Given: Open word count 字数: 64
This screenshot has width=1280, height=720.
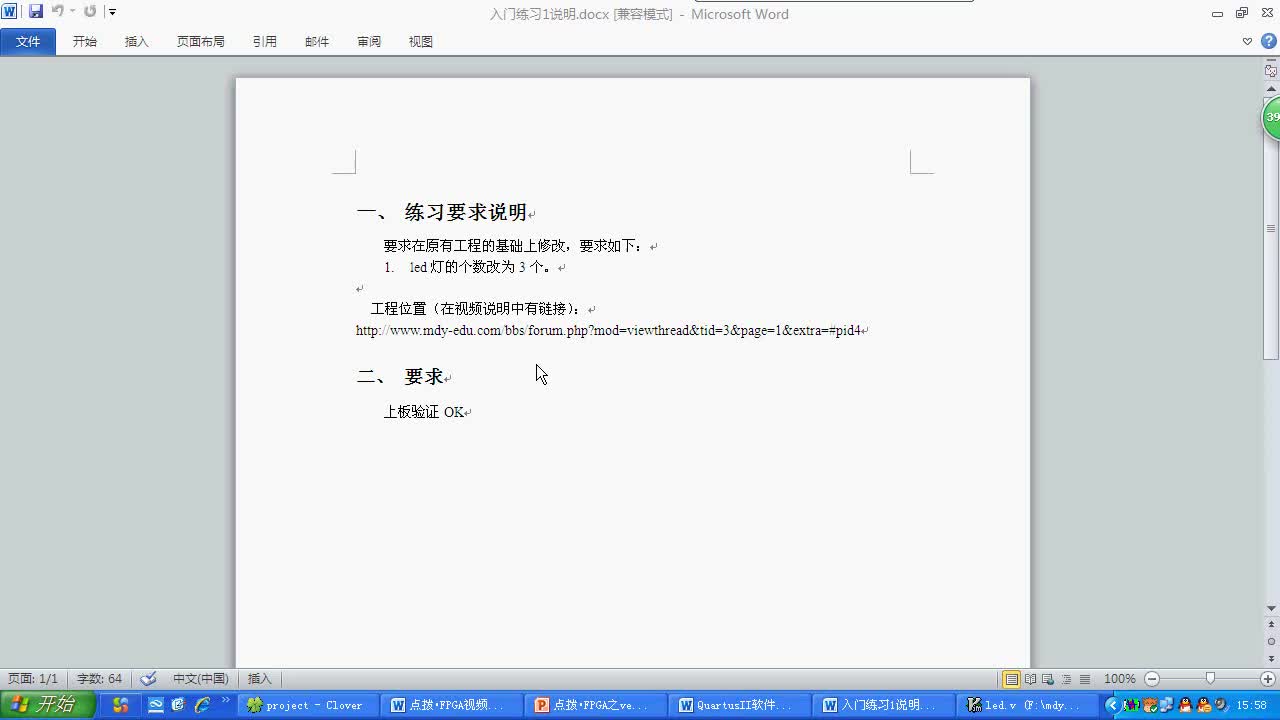Looking at the screenshot, I should pos(99,679).
